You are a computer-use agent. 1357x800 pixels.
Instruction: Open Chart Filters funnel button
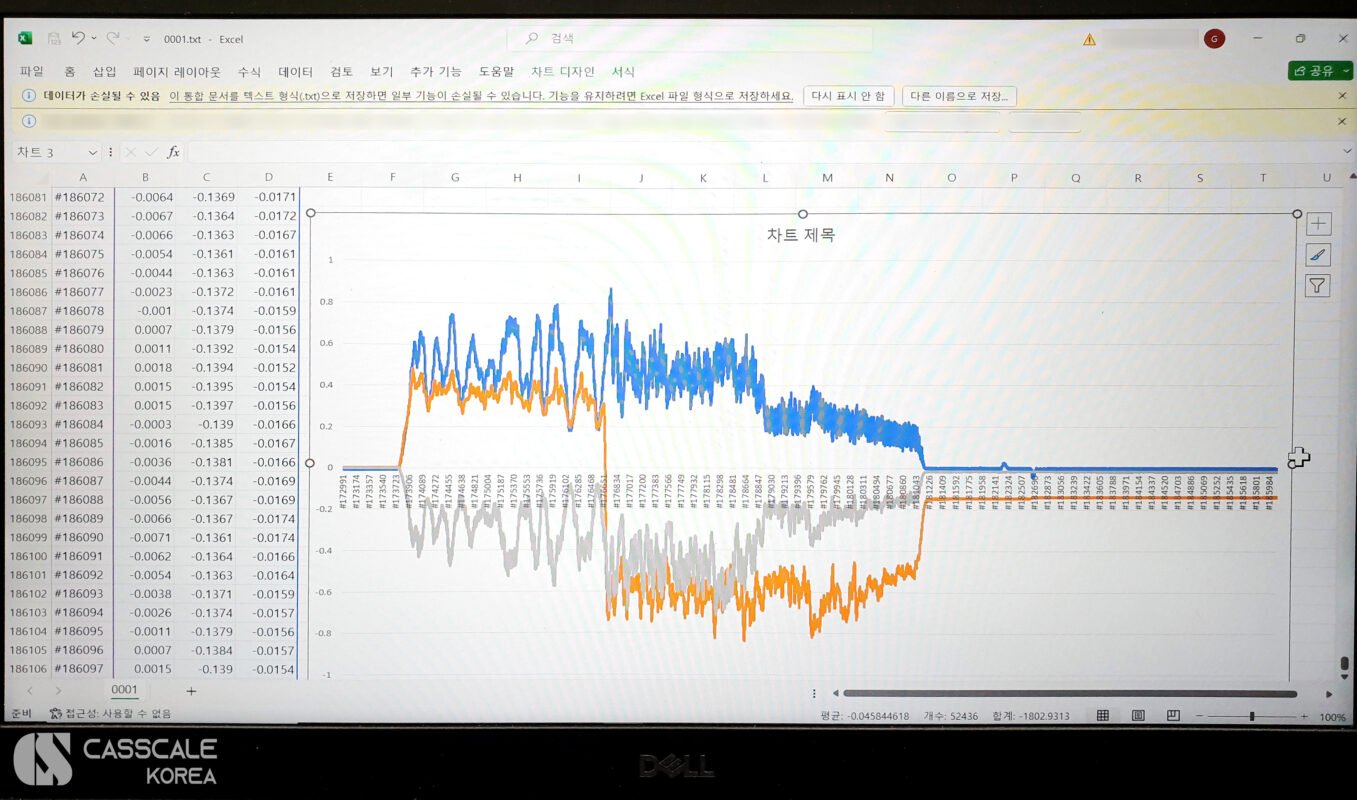1317,286
